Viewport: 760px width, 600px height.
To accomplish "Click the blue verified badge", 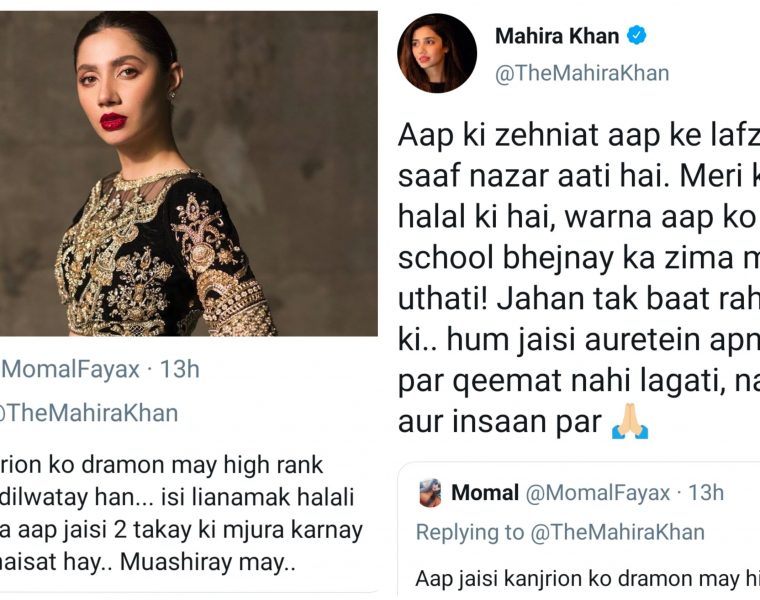I will [x=636, y=36].
